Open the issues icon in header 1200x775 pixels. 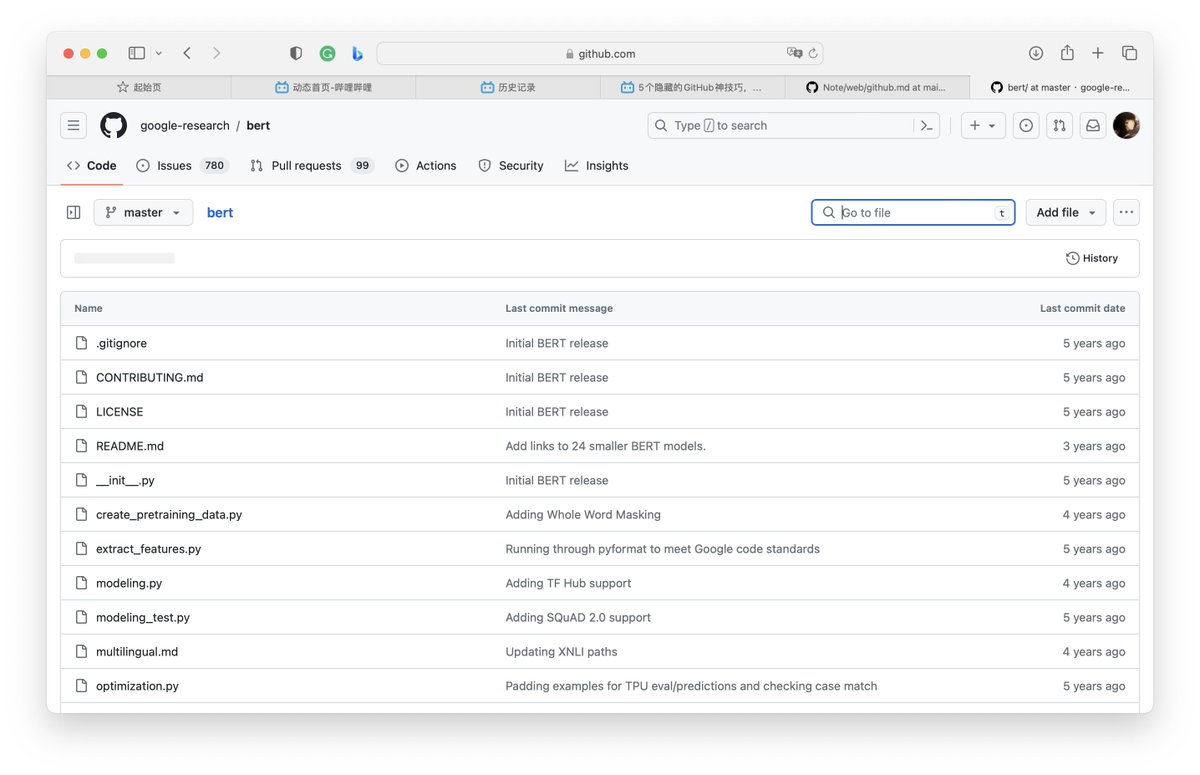[x=1025, y=126]
